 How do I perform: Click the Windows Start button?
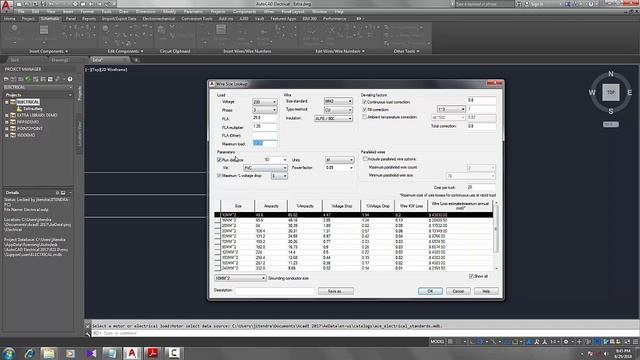point(9,353)
